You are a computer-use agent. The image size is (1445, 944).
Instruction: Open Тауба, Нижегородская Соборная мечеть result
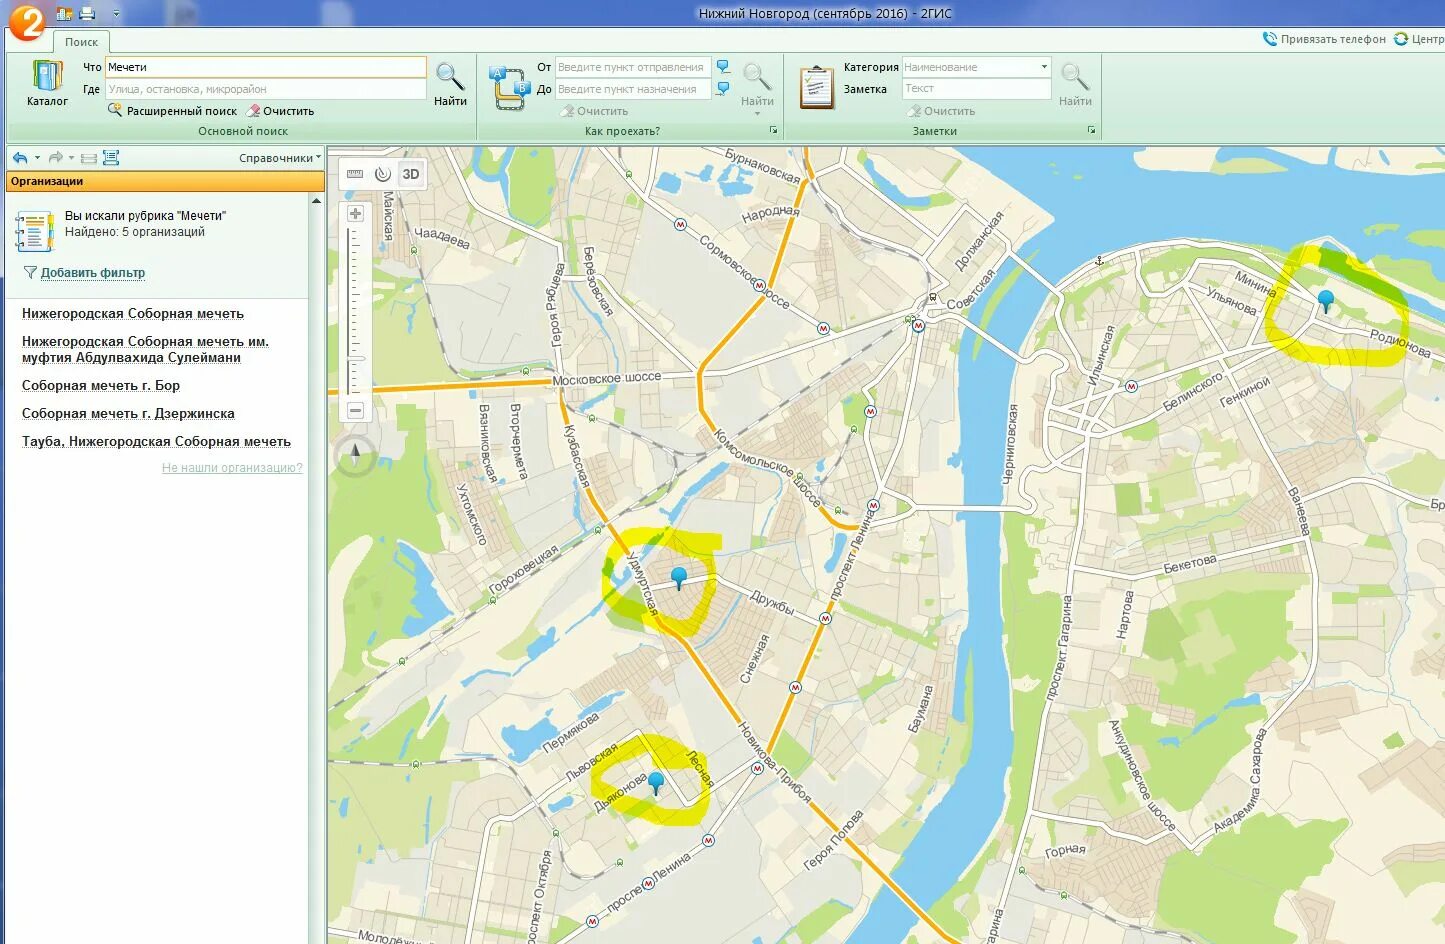pyautogui.click(x=156, y=441)
